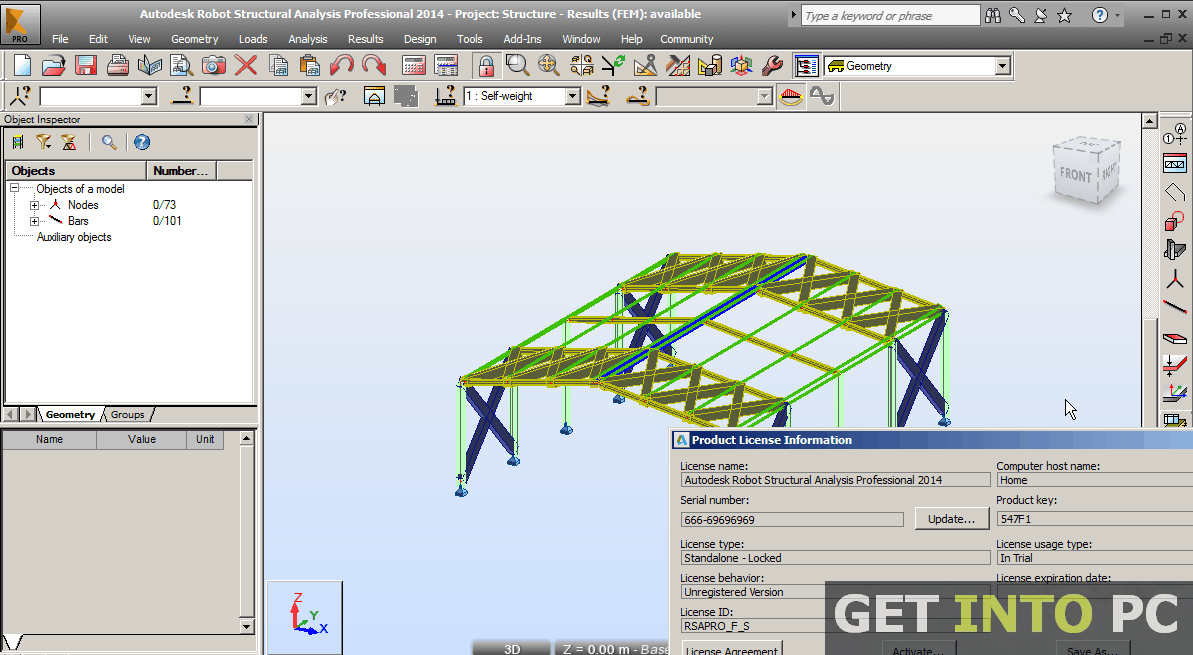
Task: Click the serial number field
Action: 791,520
